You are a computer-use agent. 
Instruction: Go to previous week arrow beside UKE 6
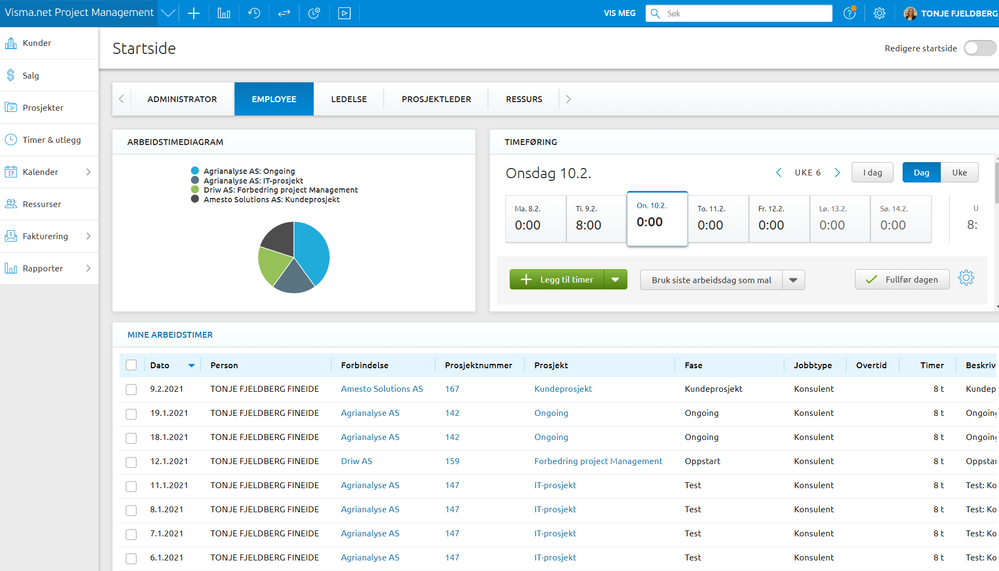tap(779, 173)
